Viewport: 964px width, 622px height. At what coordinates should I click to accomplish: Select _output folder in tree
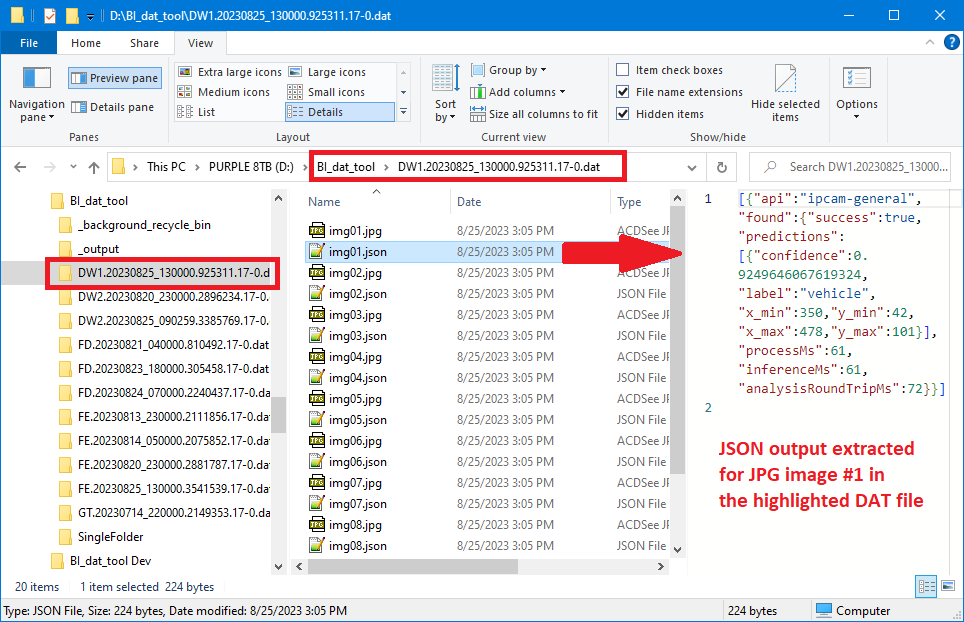[x=98, y=249]
